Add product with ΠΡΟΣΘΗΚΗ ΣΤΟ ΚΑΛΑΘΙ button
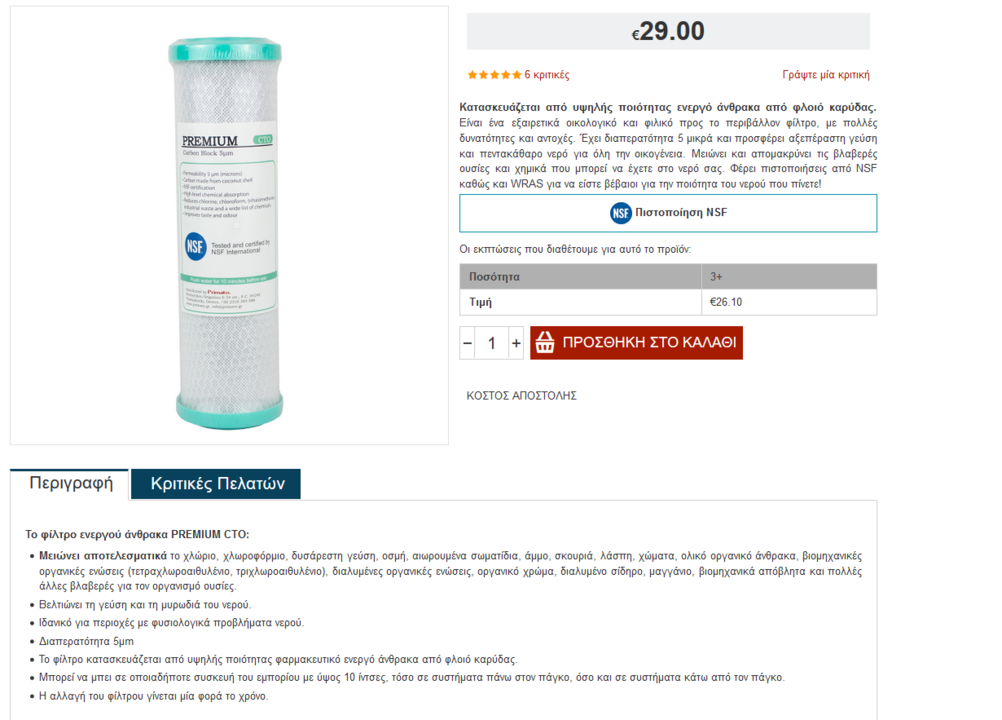 [636, 342]
